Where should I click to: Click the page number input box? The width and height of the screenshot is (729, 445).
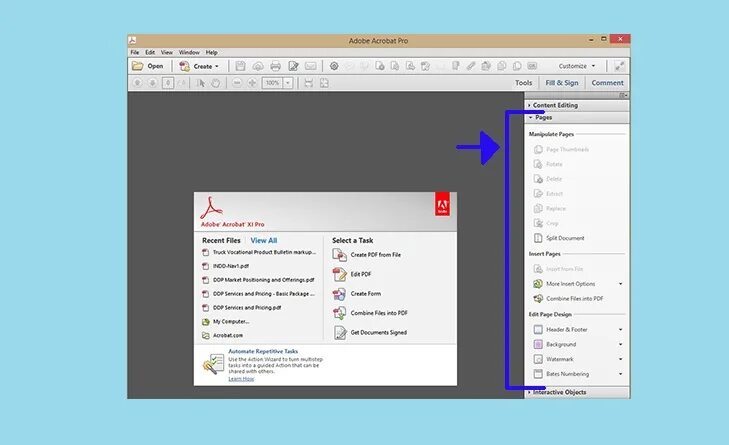coord(168,83)
